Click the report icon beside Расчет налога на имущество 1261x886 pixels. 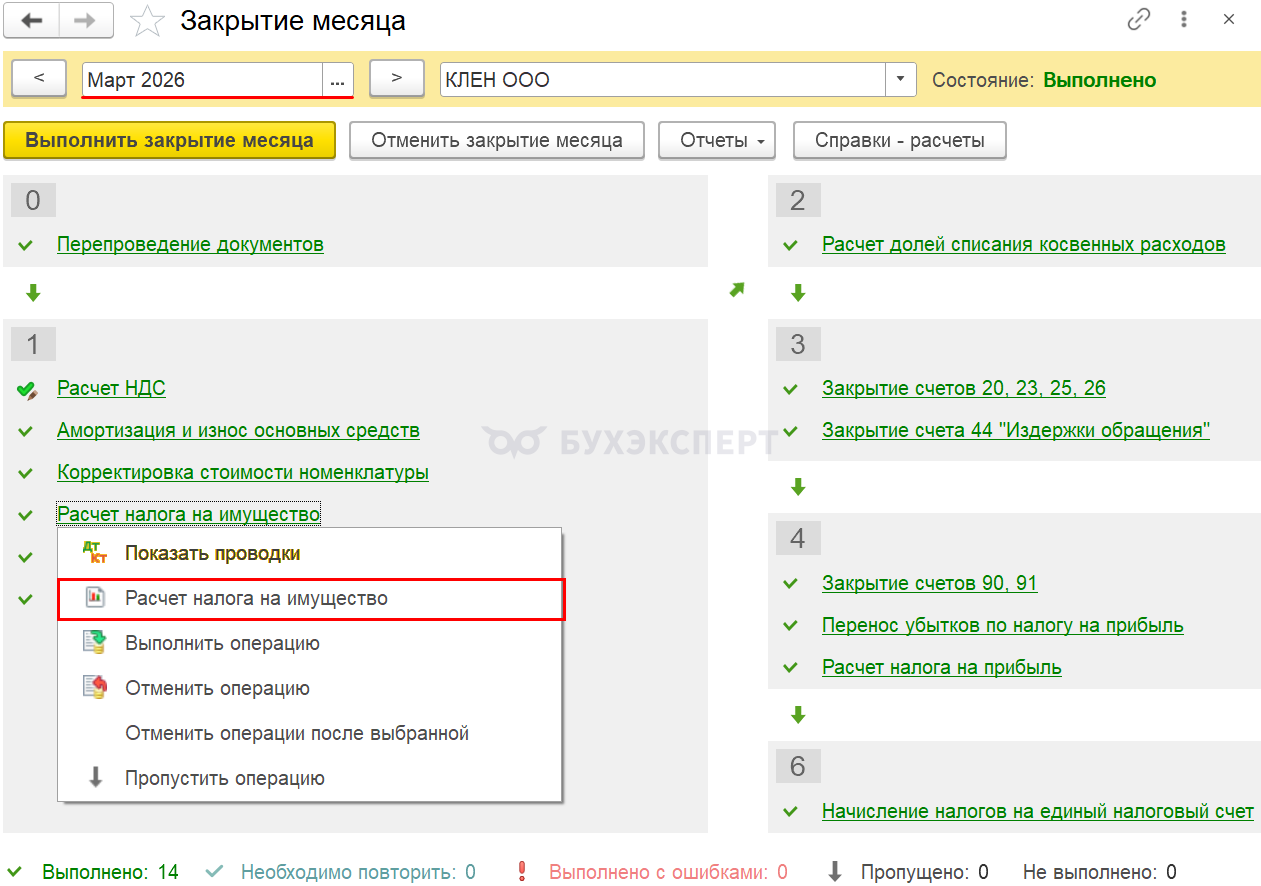point(95,598)
